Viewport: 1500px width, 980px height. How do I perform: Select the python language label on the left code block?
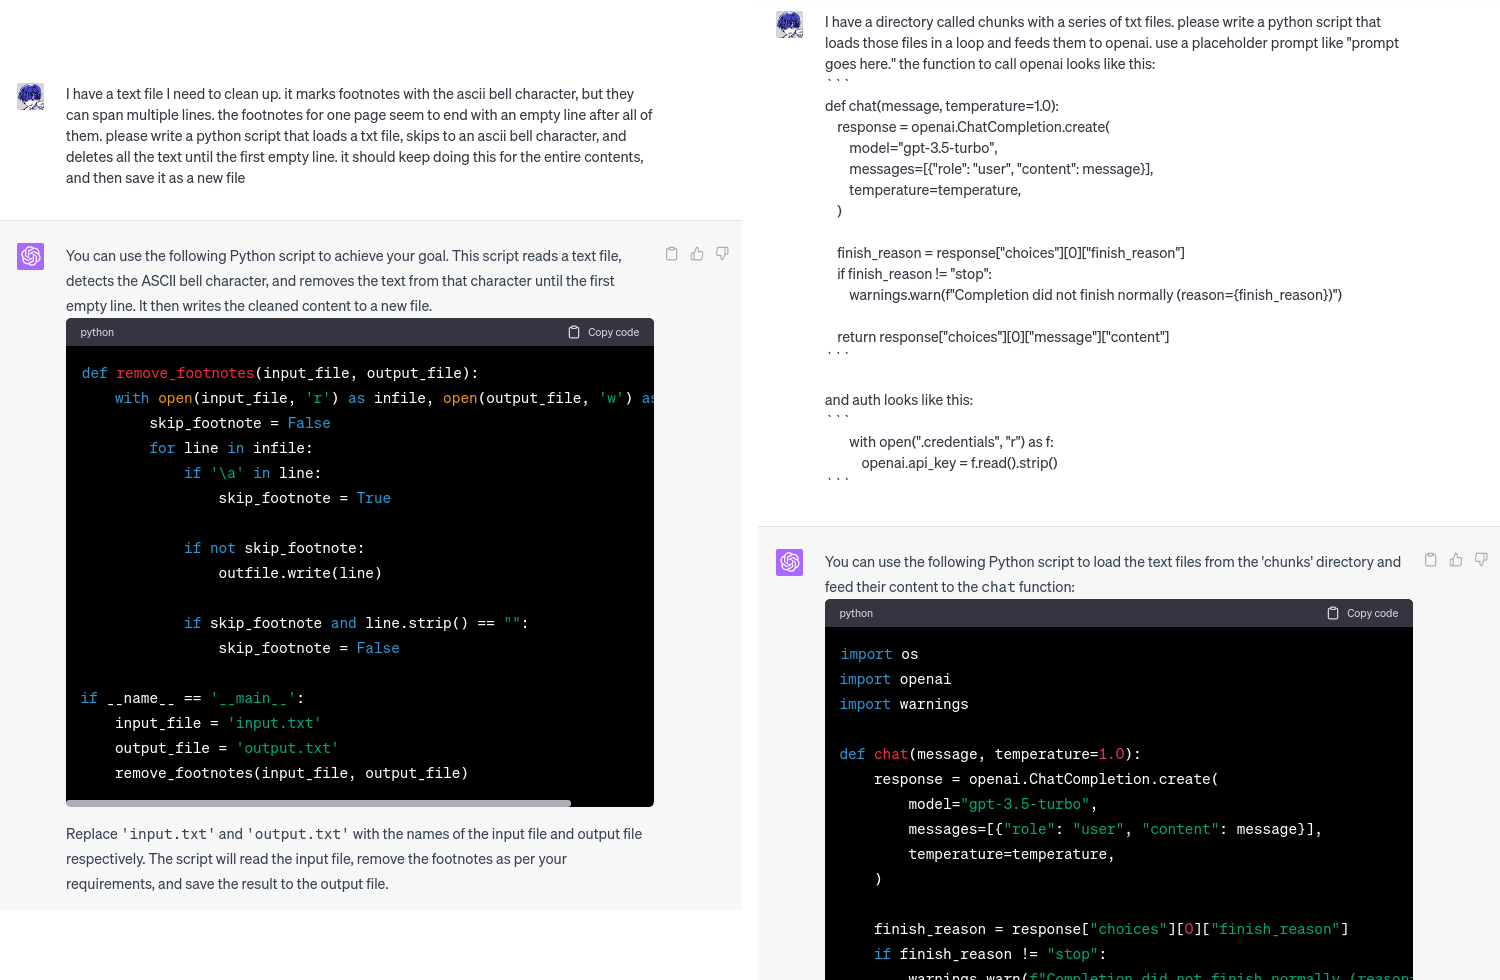(x=96, y=331)
